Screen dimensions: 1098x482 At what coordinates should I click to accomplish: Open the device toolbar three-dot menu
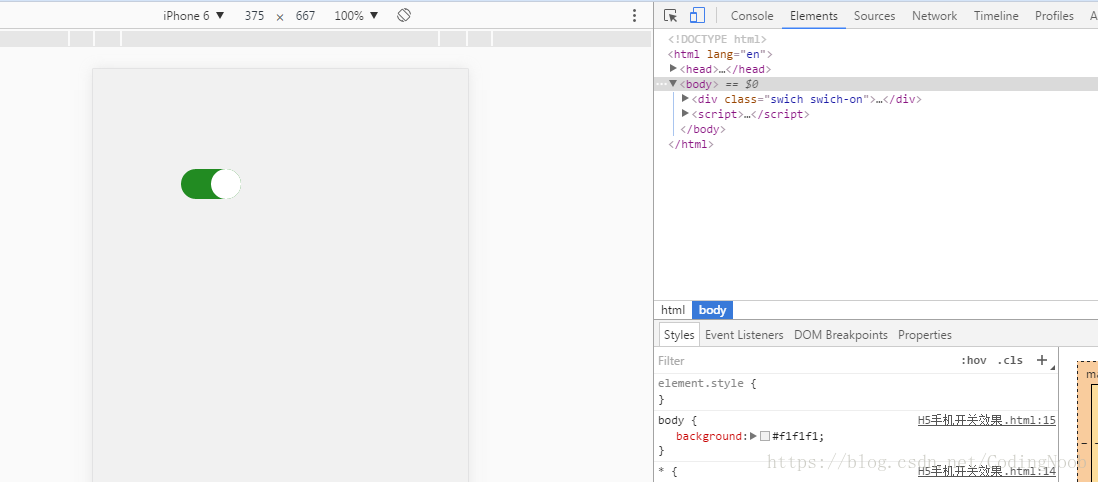[x=634, y=15]
